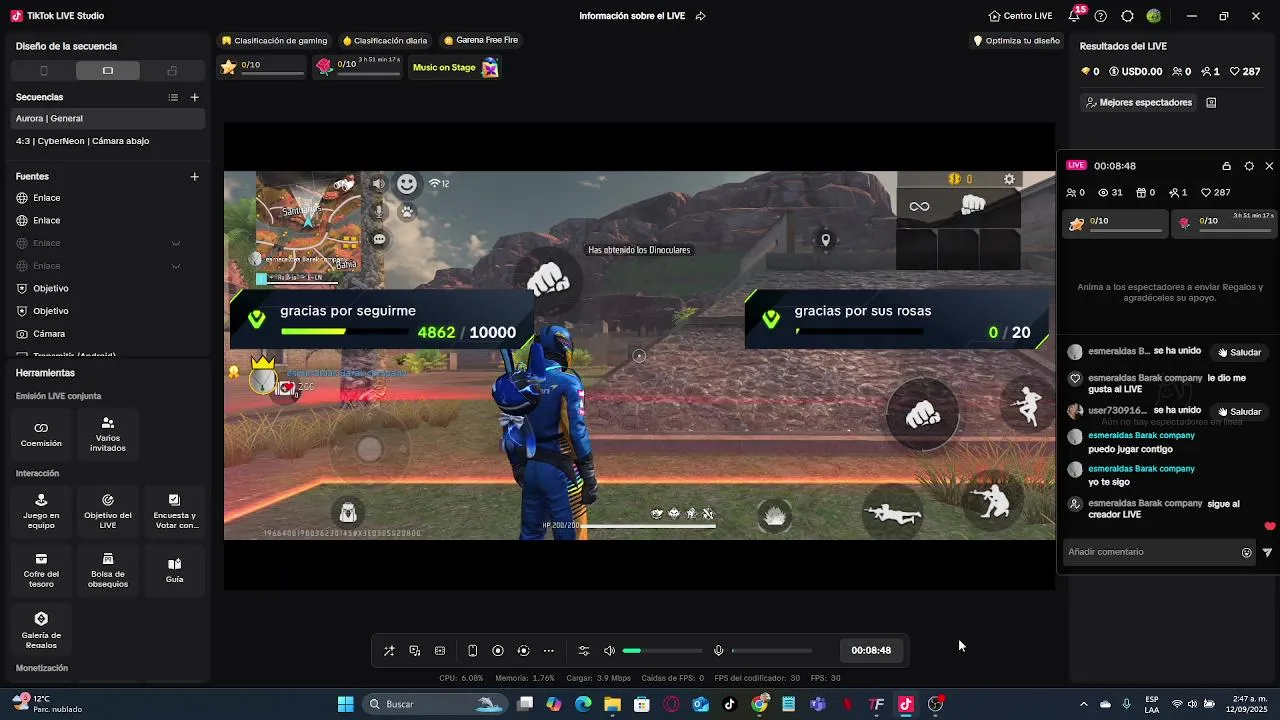
Task: Toggle mobile preview in bottom toolbar
Action: 473,651
